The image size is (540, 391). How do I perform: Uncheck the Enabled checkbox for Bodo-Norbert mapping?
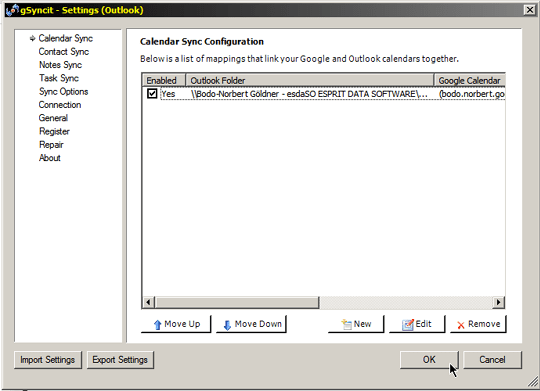152,93
